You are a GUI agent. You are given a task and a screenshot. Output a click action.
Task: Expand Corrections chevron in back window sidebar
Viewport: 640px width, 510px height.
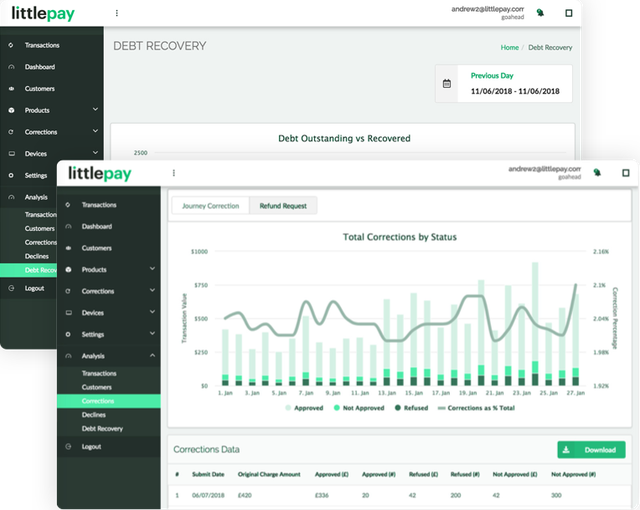(x=95, y=131)
